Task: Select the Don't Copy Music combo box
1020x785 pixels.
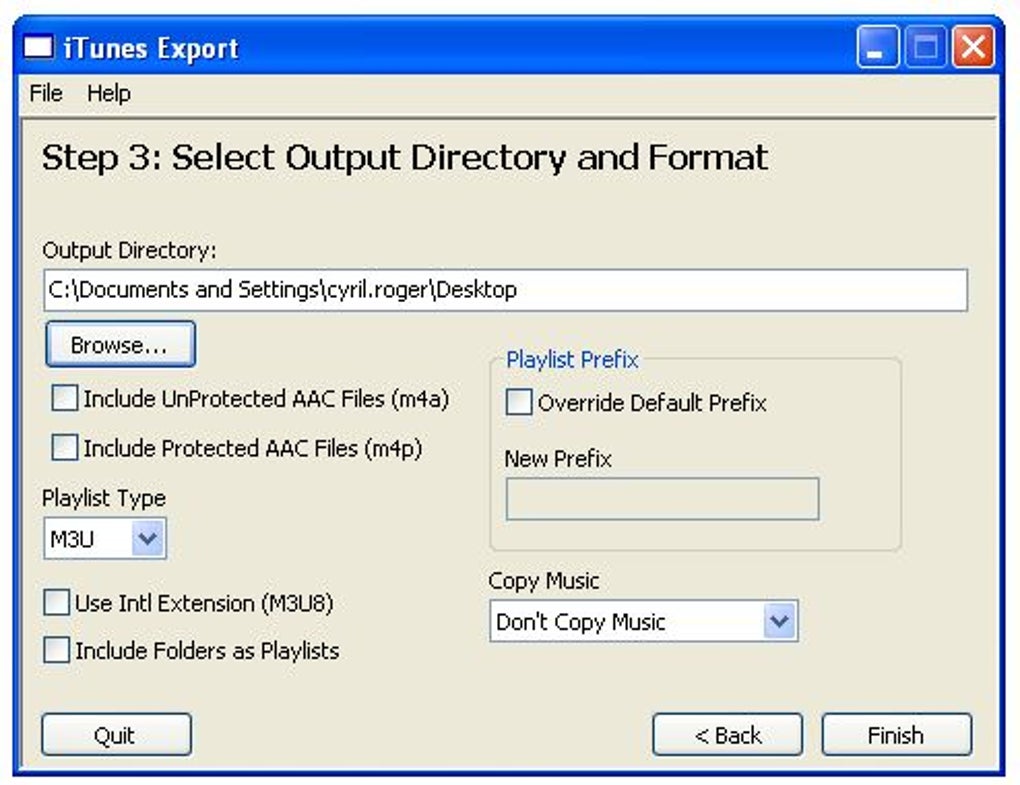Action: [x=628, y=622]
